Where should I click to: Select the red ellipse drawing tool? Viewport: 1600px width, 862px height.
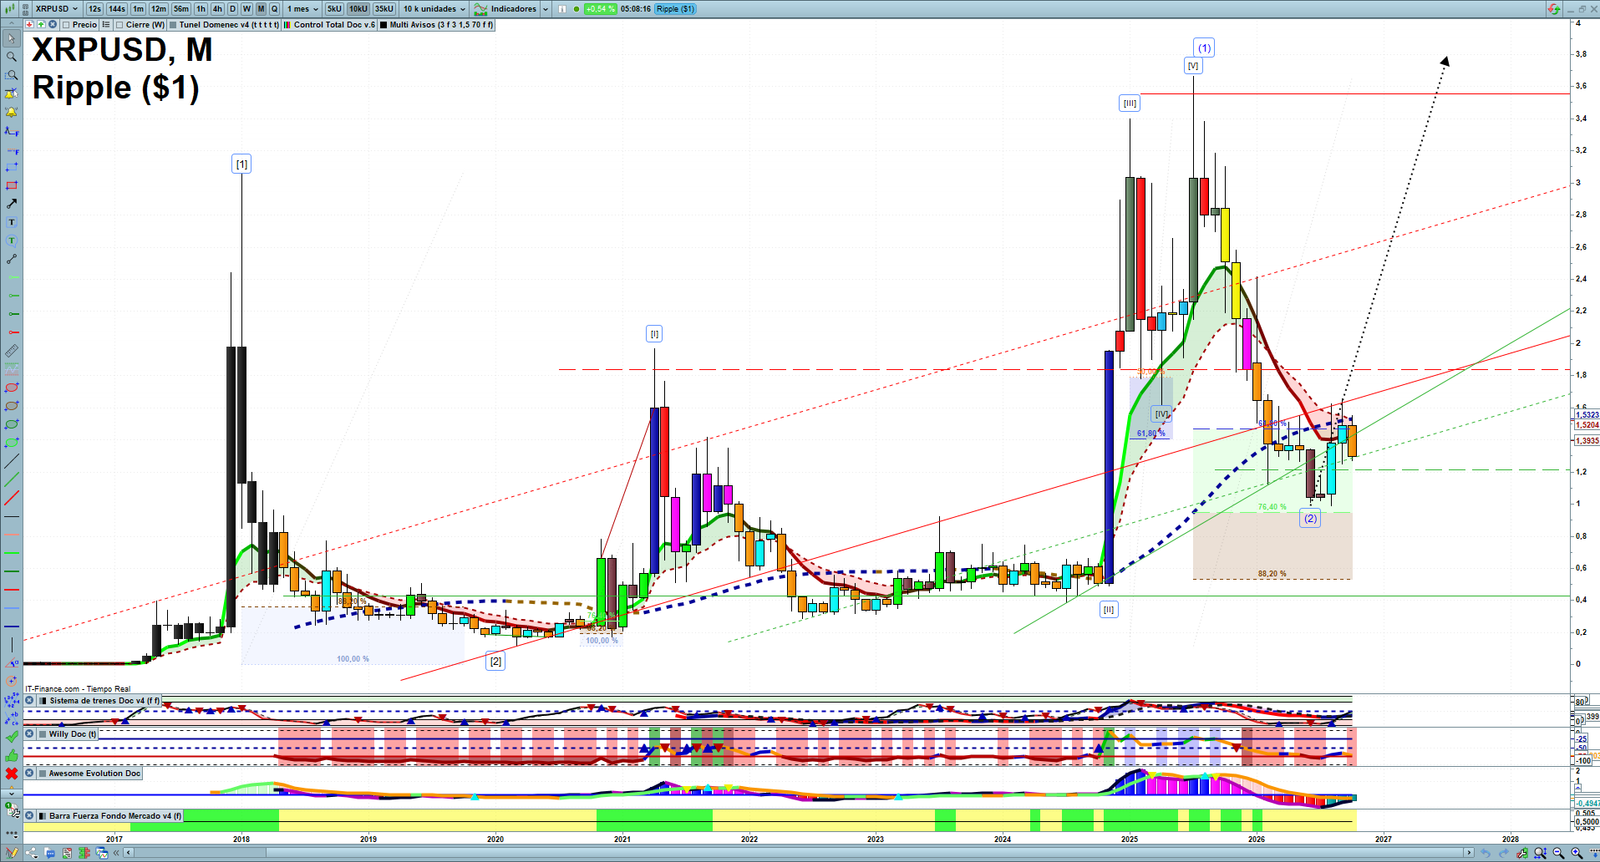coord(11,388)
